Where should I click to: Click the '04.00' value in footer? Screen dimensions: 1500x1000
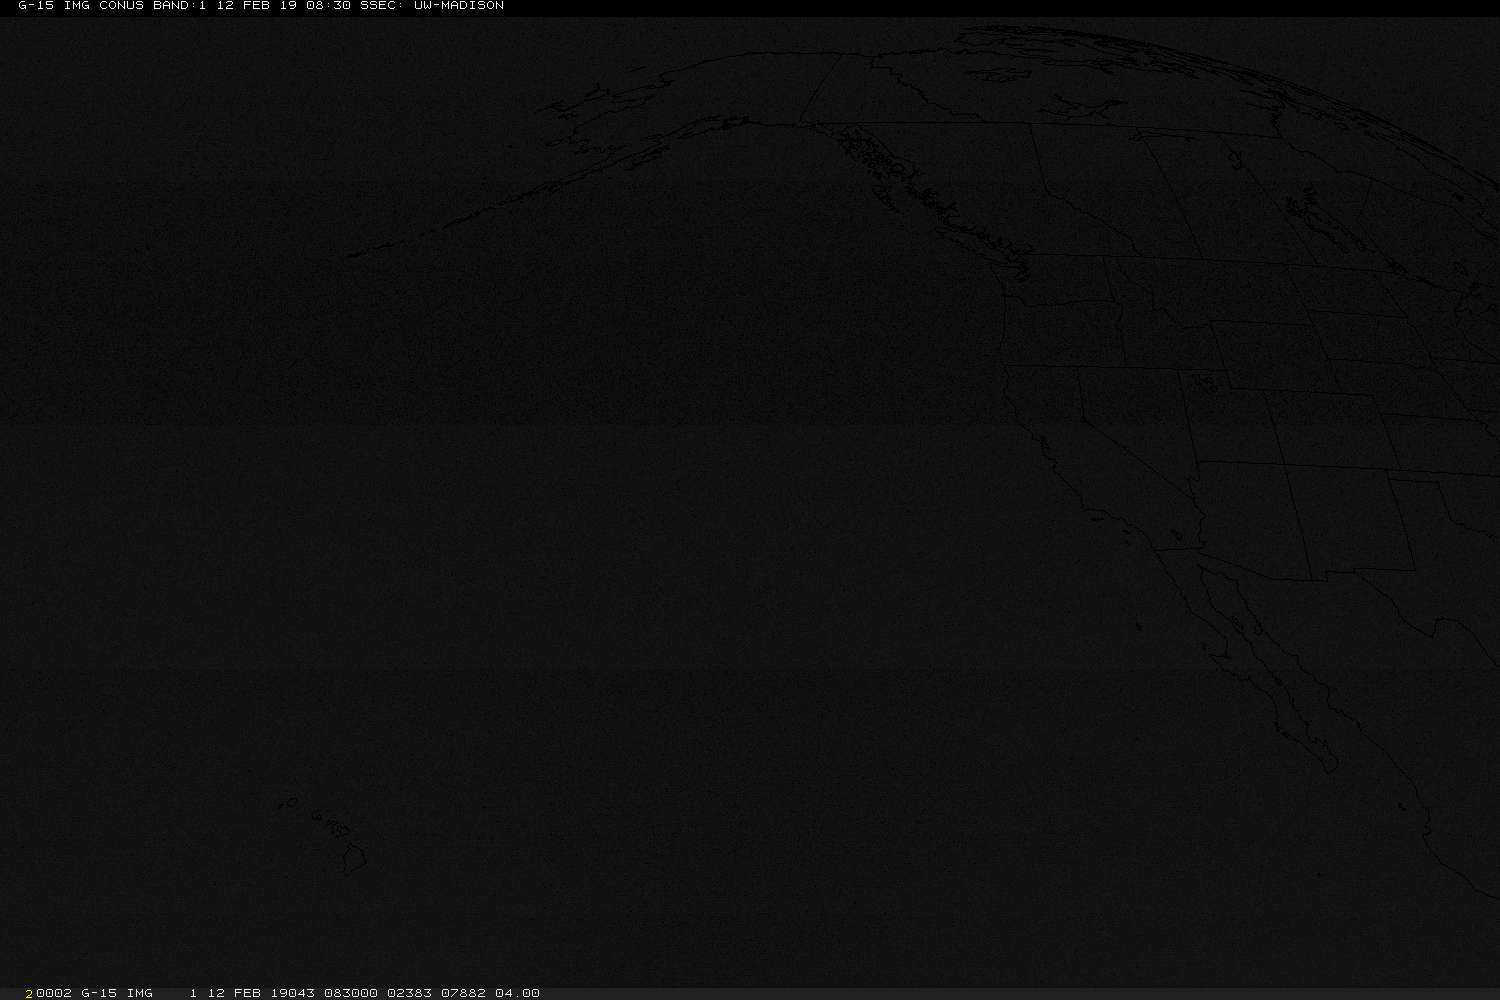(x=517, y=993)
